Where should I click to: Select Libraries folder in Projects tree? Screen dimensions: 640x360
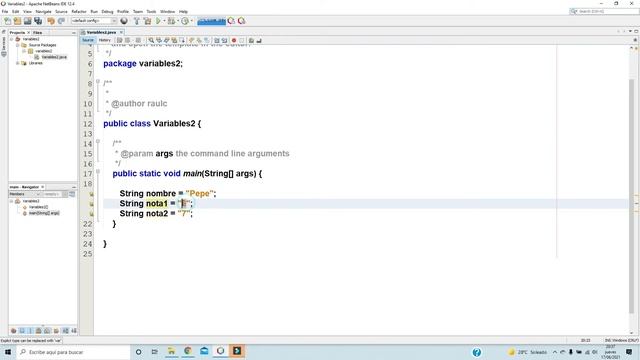coord(36,63)
